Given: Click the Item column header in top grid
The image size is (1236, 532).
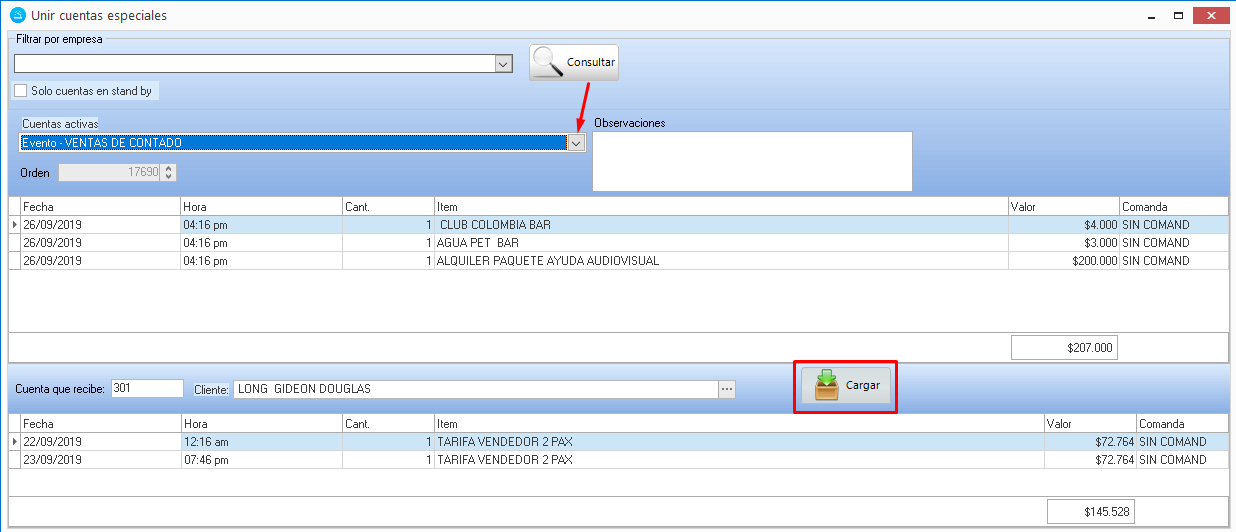Looking at the screenshot, I should [x=720, y=207].
